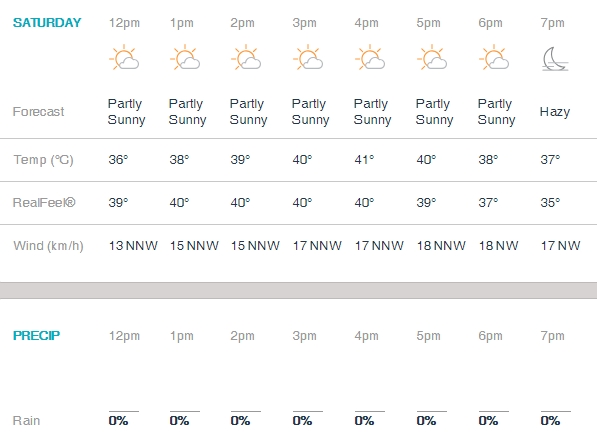
Task: Click the 12pm column header in SATURDAY
Action: point(124,23)
